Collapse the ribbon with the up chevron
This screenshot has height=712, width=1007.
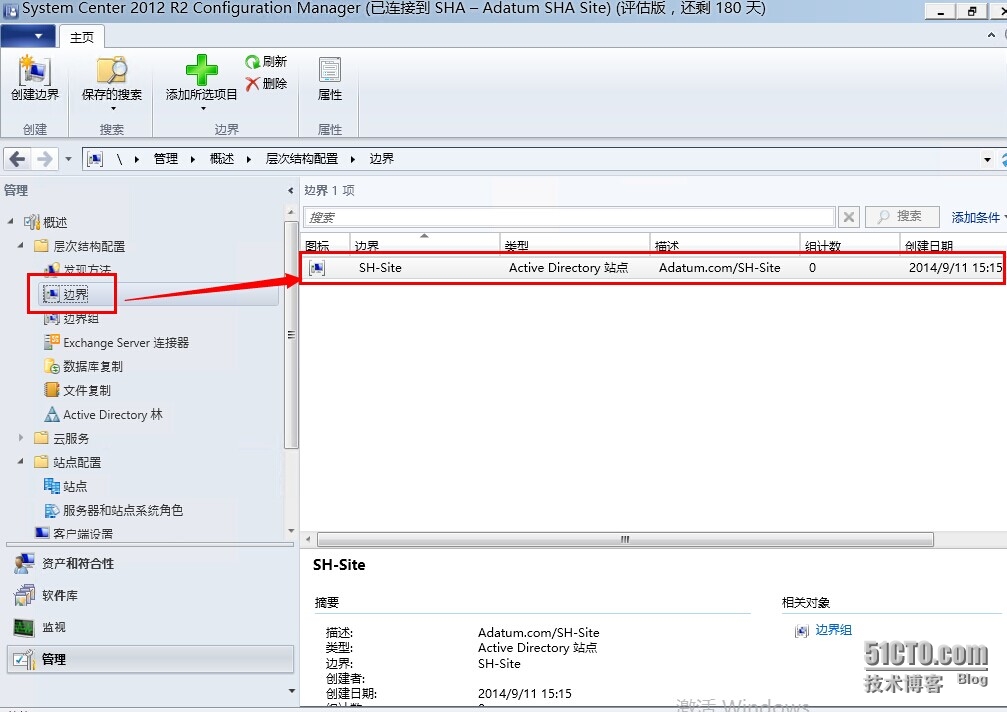click(x=991, y=35)
